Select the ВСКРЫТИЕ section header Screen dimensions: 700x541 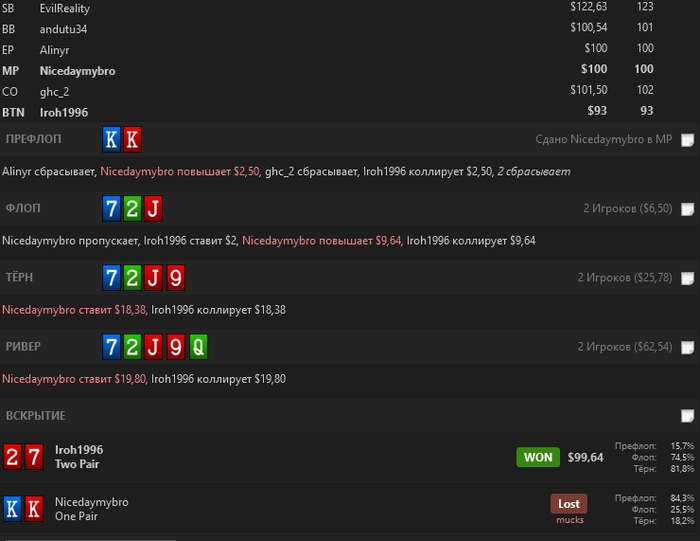tap(35, 416)
